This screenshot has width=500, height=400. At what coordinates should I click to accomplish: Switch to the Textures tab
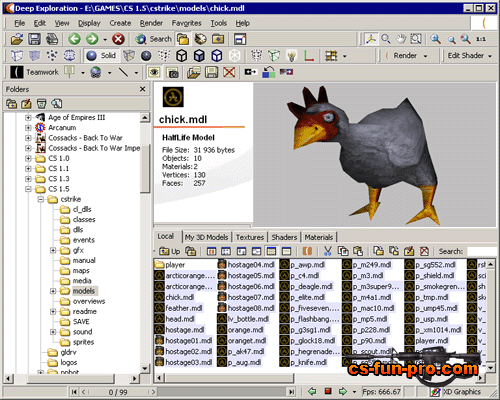point(250,237)
